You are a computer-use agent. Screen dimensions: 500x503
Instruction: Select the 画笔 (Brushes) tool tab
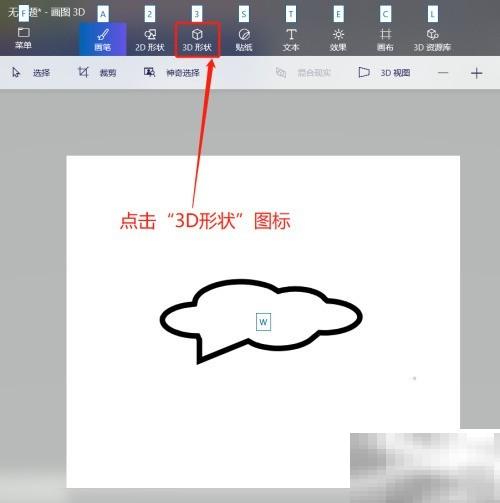click(103, 39)
